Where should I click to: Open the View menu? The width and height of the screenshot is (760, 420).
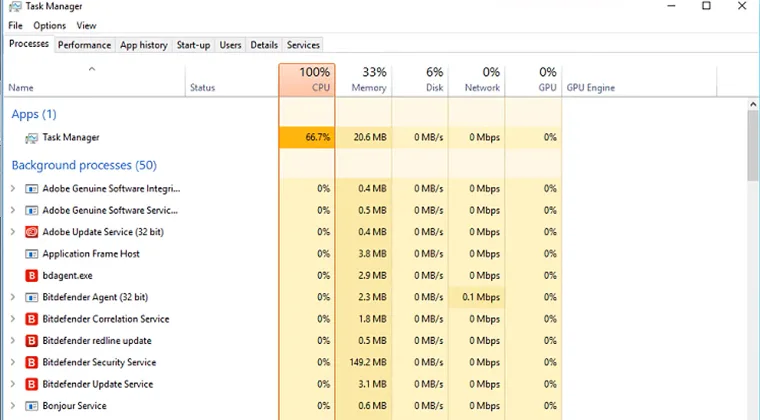tap(86, 26)
